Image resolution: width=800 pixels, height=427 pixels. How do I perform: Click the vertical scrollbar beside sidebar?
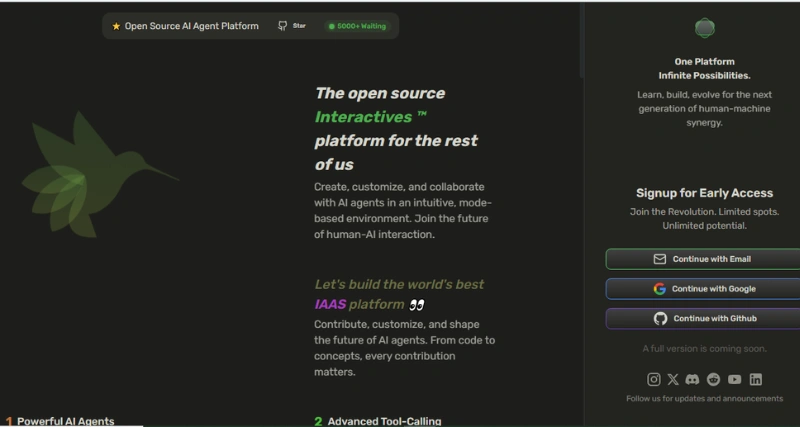tap(582, 40)
